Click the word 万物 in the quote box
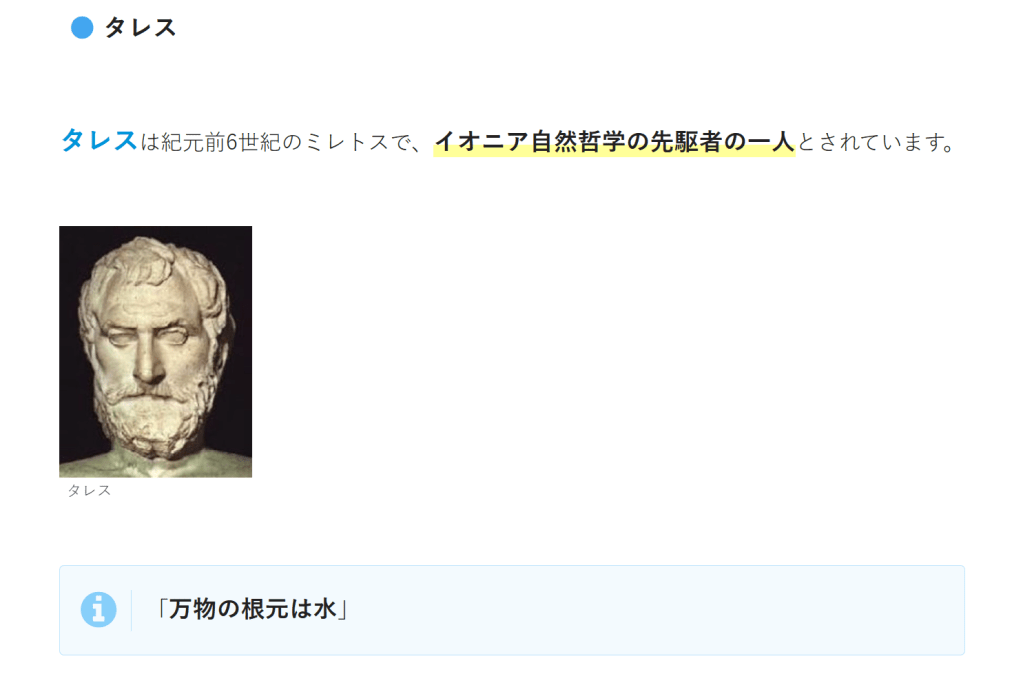Viewport: 1023px width, 674px height. click(192, 609)
